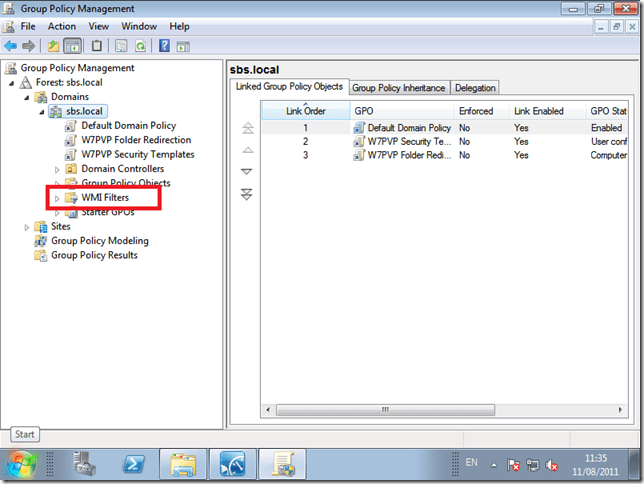Select Group Policy Modeling in the tree
This screenshot has width=644, height=484.
tap(99, 241)
